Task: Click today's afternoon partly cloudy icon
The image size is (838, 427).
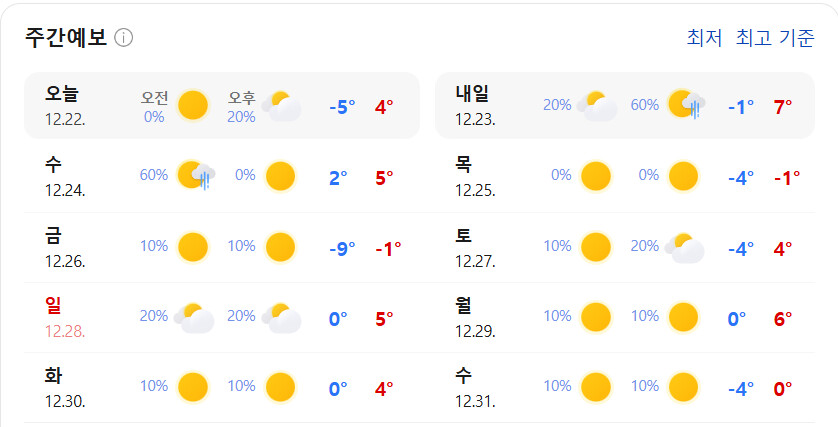Action: point(281,106)
